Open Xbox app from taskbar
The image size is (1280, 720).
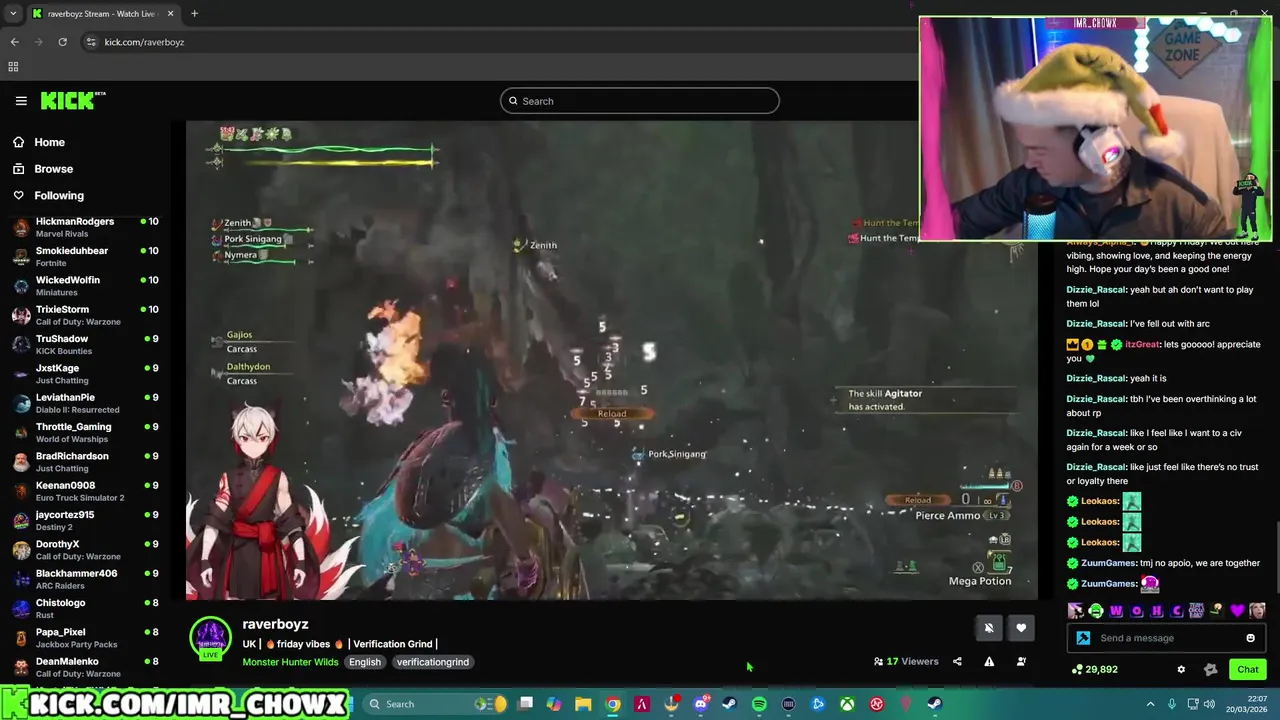tap(847, 704)
